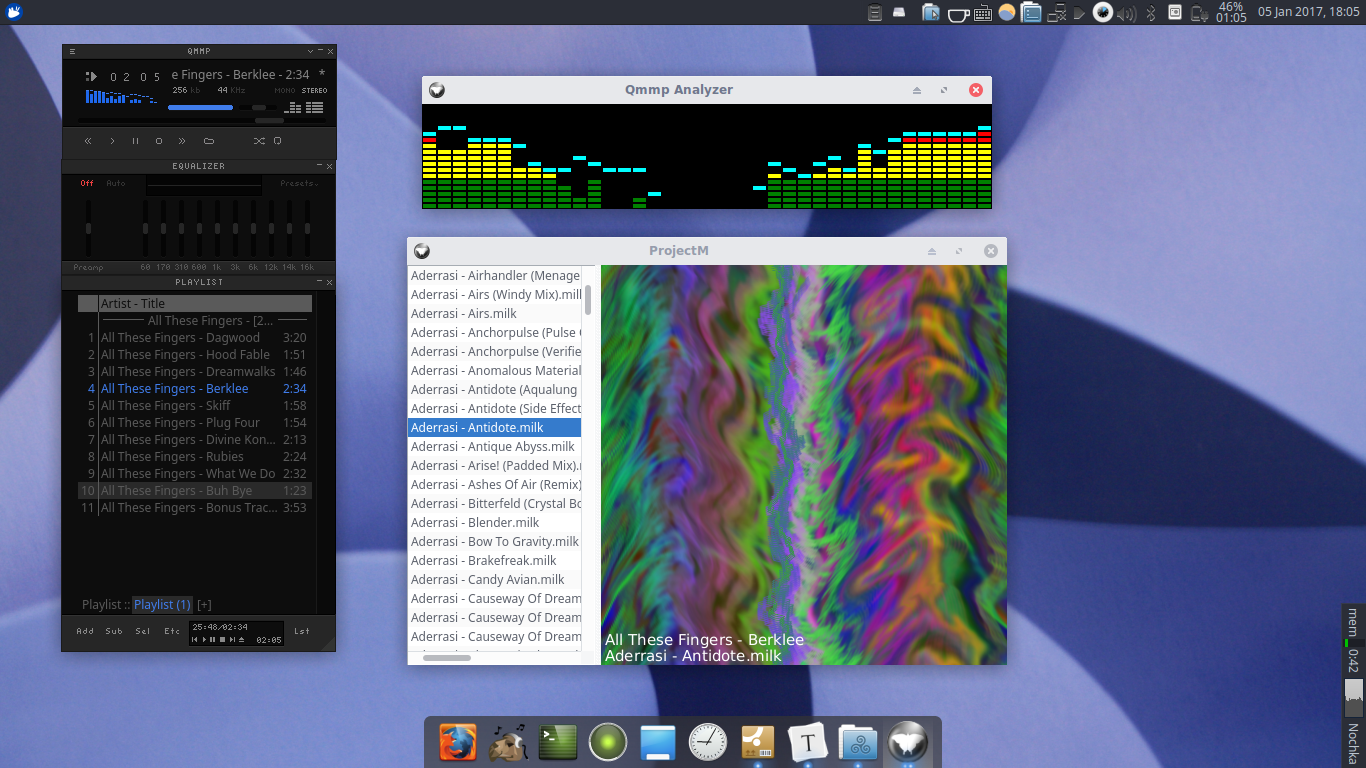
Task: Select the Playlist (1) tab
Action: [162, 604]
